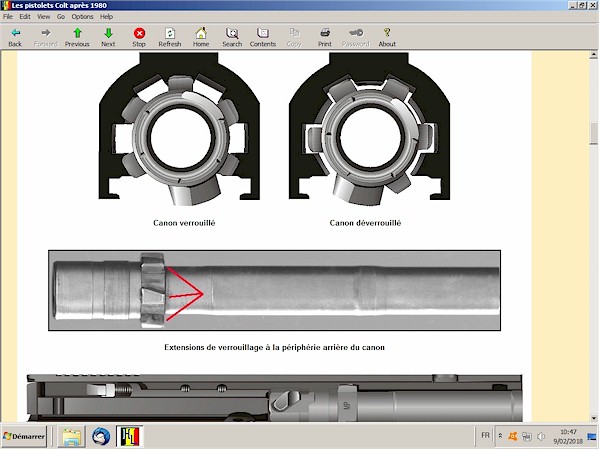600x450 pixels.
Task: Open the Go menu
Action: click(61, 17)
